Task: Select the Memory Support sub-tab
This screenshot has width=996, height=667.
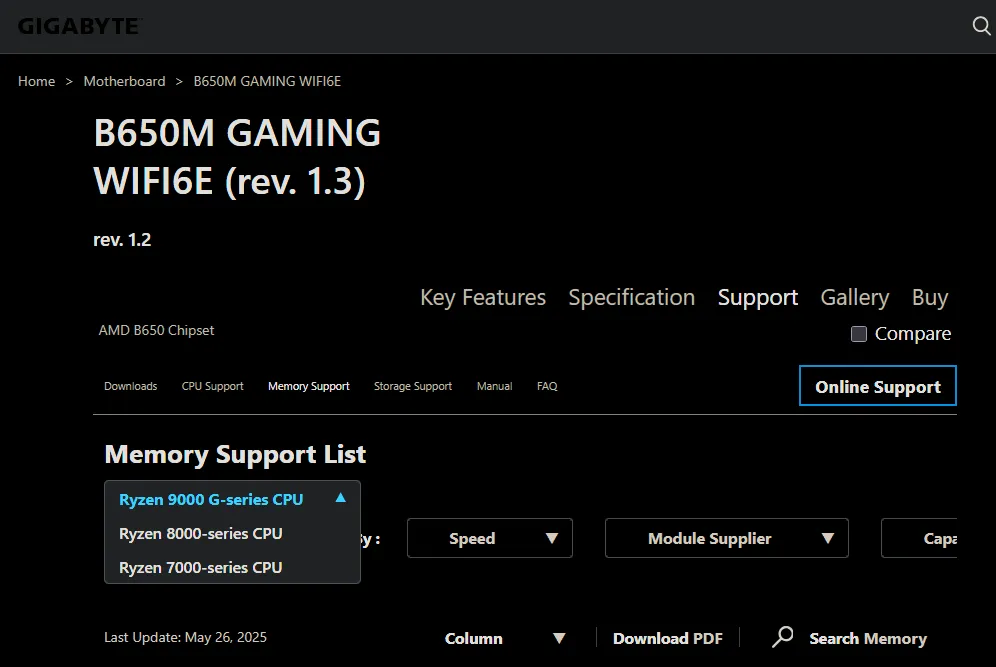Action: click(x=309, y=386)
